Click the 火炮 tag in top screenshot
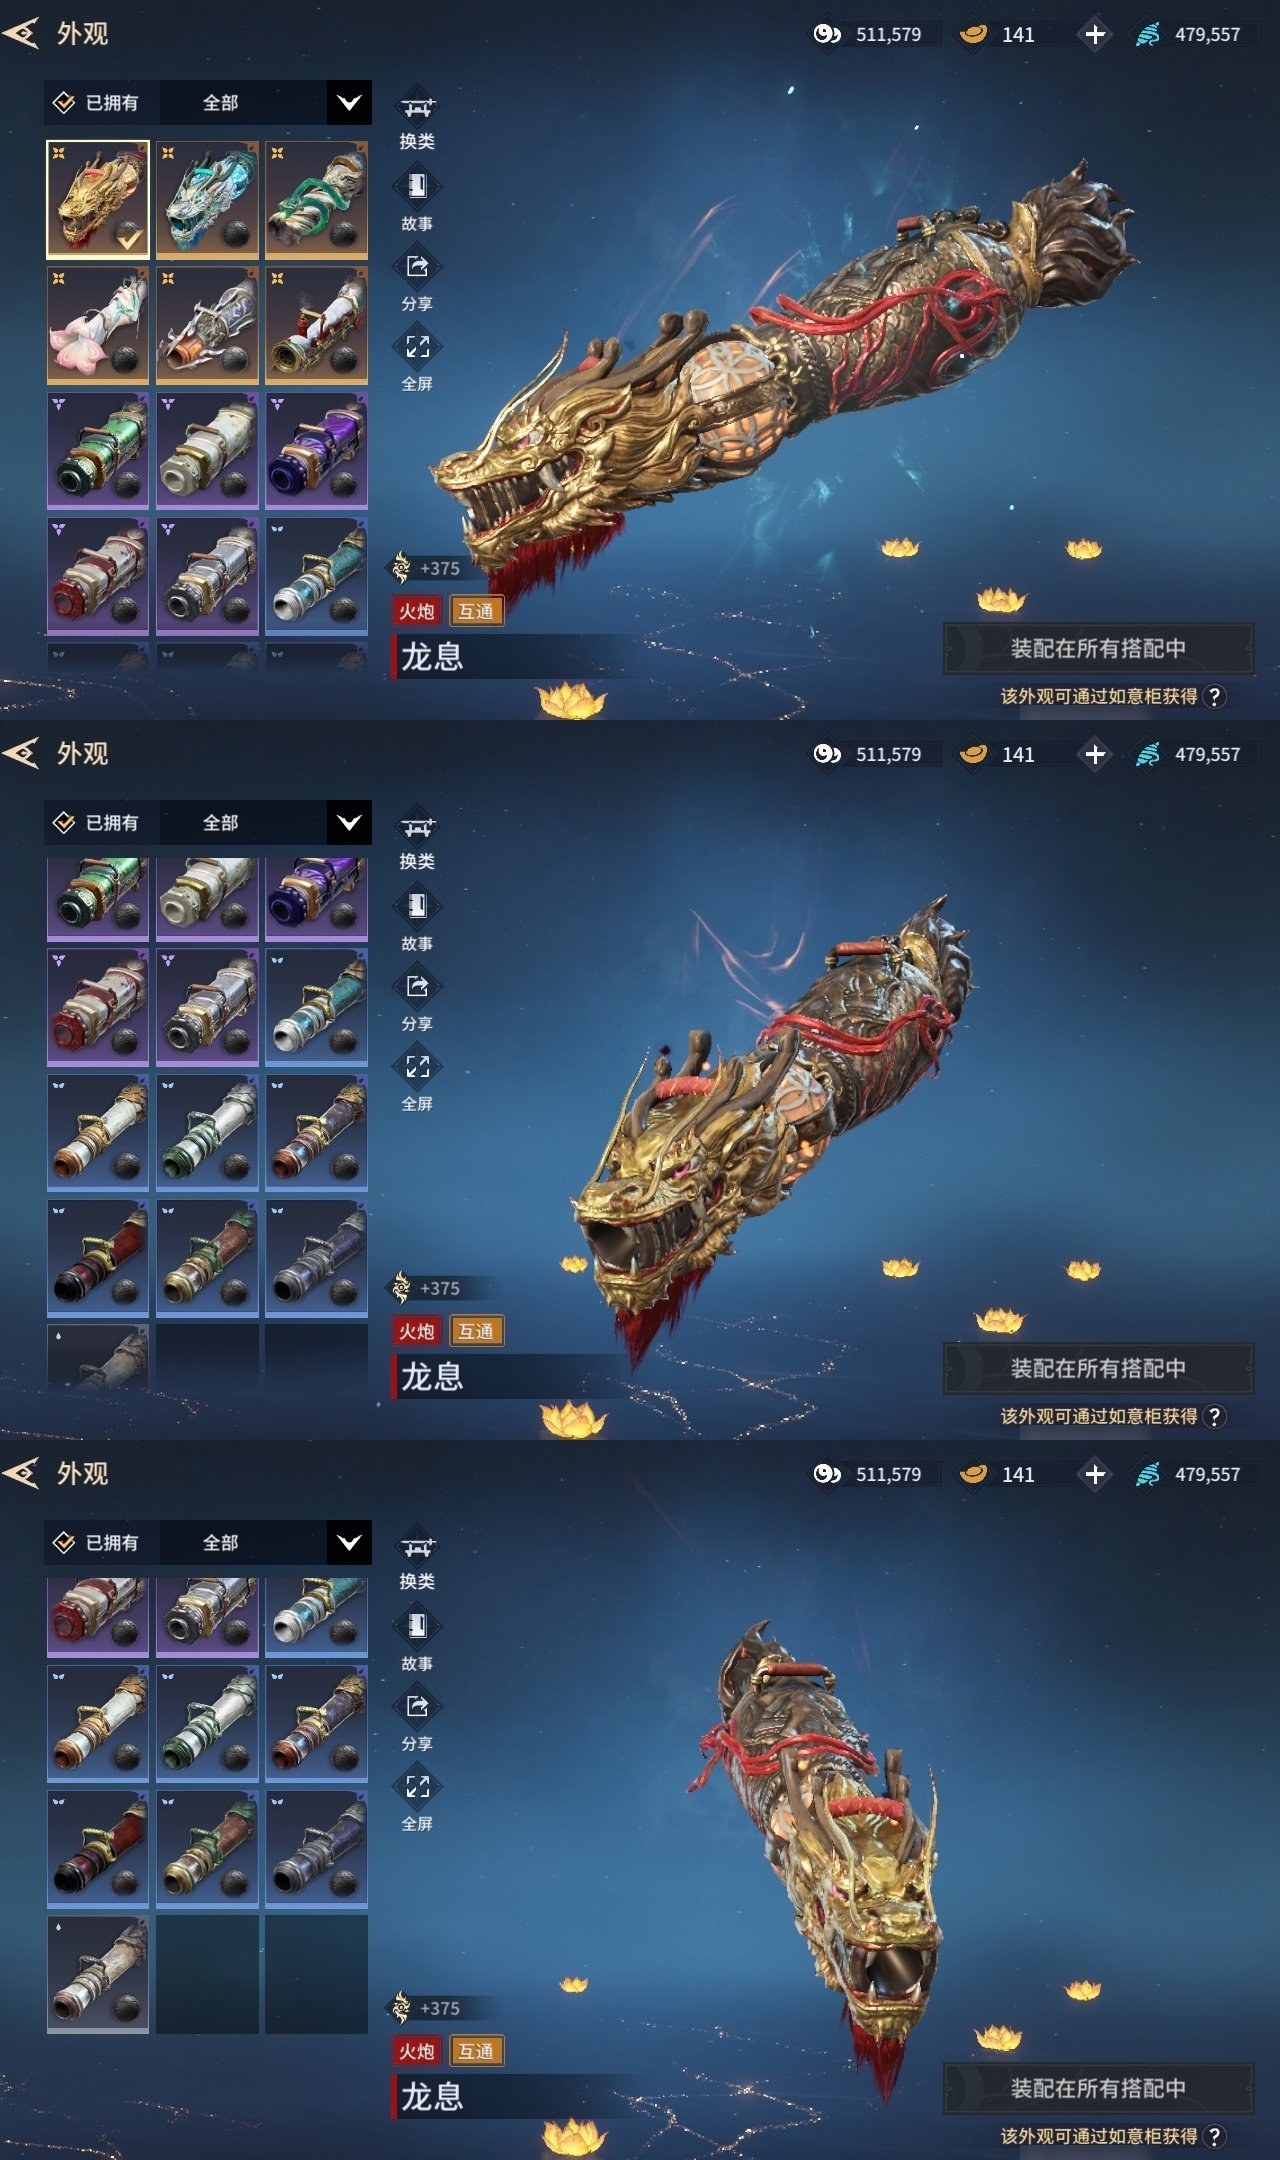Screen dimensions: 1280x2160 click(x=417, y=611)
